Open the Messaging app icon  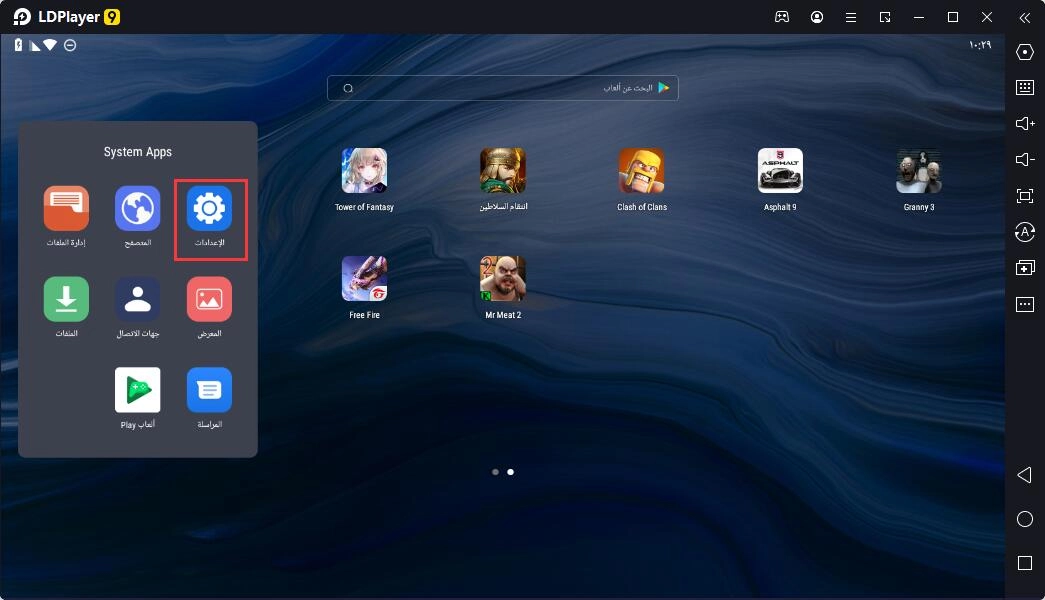[209, 390]
